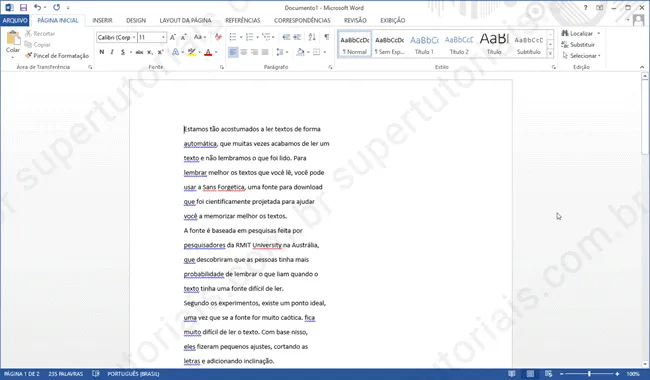650x380 pixels.
Task: Click the Copiar copy button
Action: pos(38,44)
